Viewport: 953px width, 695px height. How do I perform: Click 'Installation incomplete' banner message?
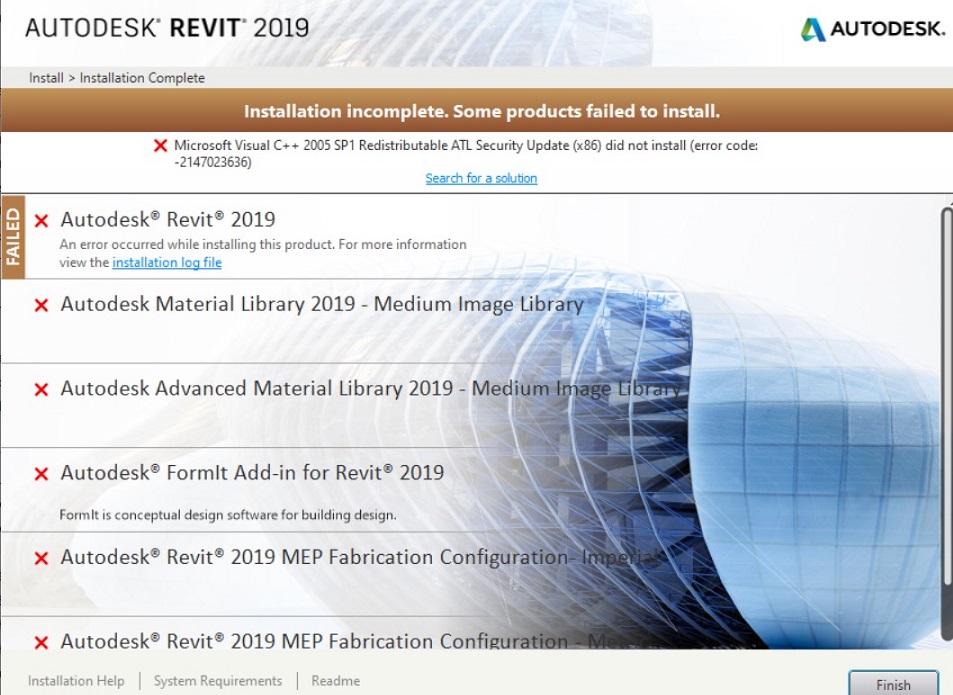pyautogui.click(x=481, y=111)
